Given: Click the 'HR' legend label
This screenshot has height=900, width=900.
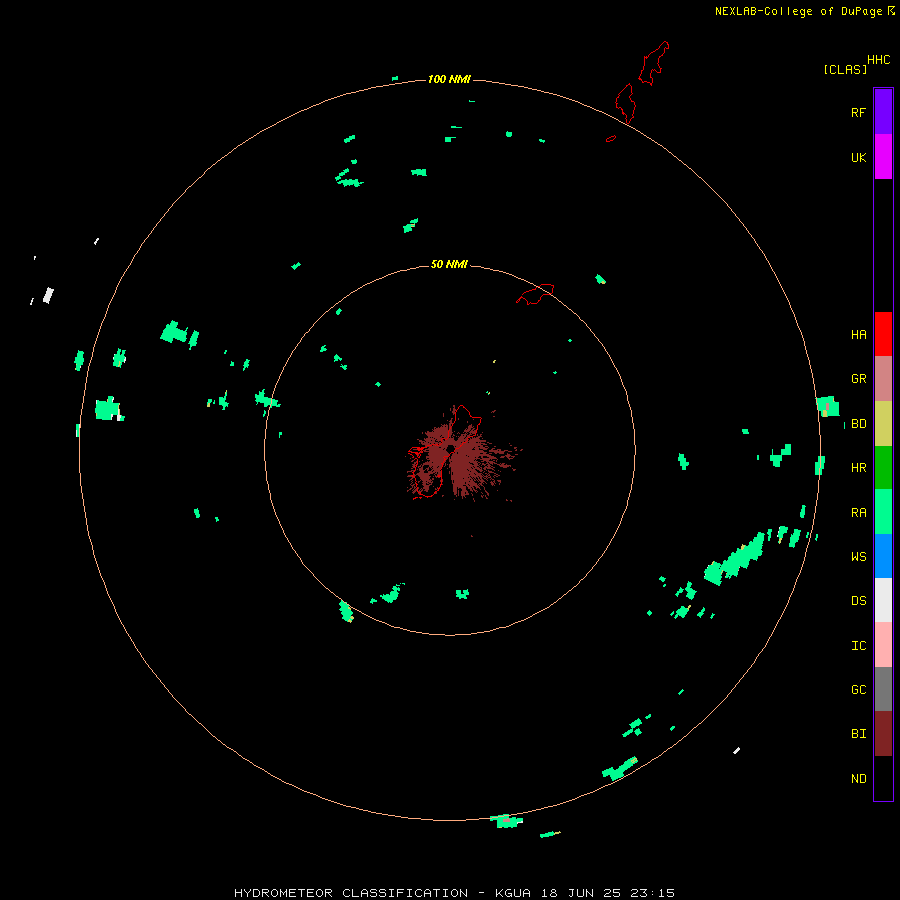Looking at the screenshot, I should (x=858, y=468).
